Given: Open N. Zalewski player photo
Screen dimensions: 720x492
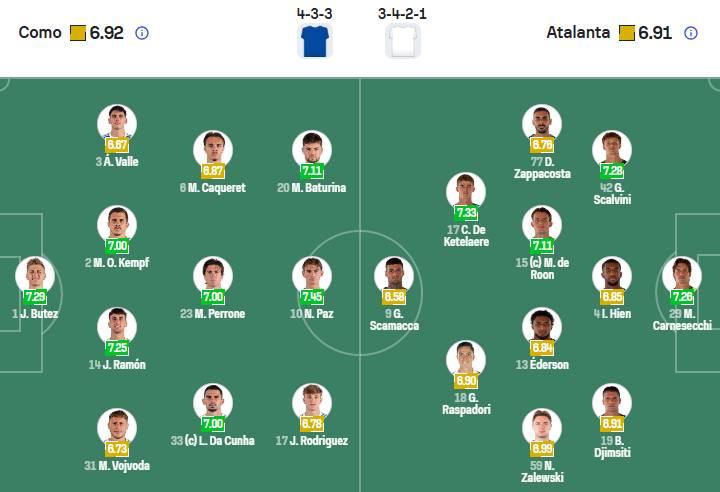Looking at the screenshot, I should (x=541, y=426).
